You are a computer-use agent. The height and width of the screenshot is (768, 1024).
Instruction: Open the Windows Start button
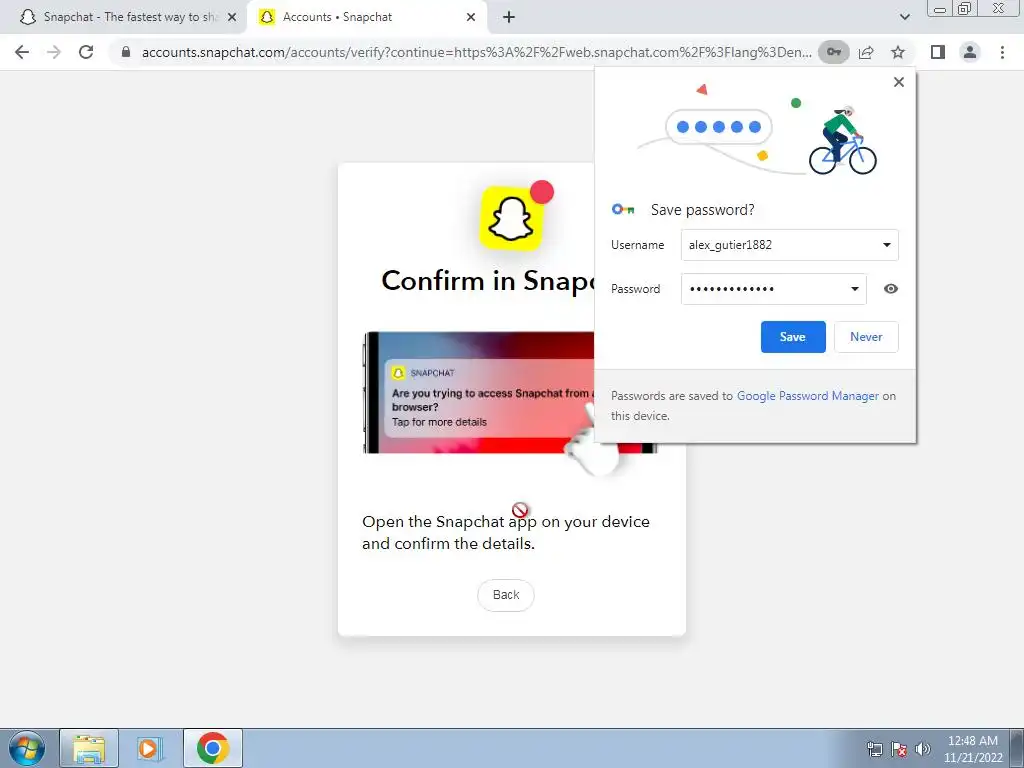[x=27, y=748]
